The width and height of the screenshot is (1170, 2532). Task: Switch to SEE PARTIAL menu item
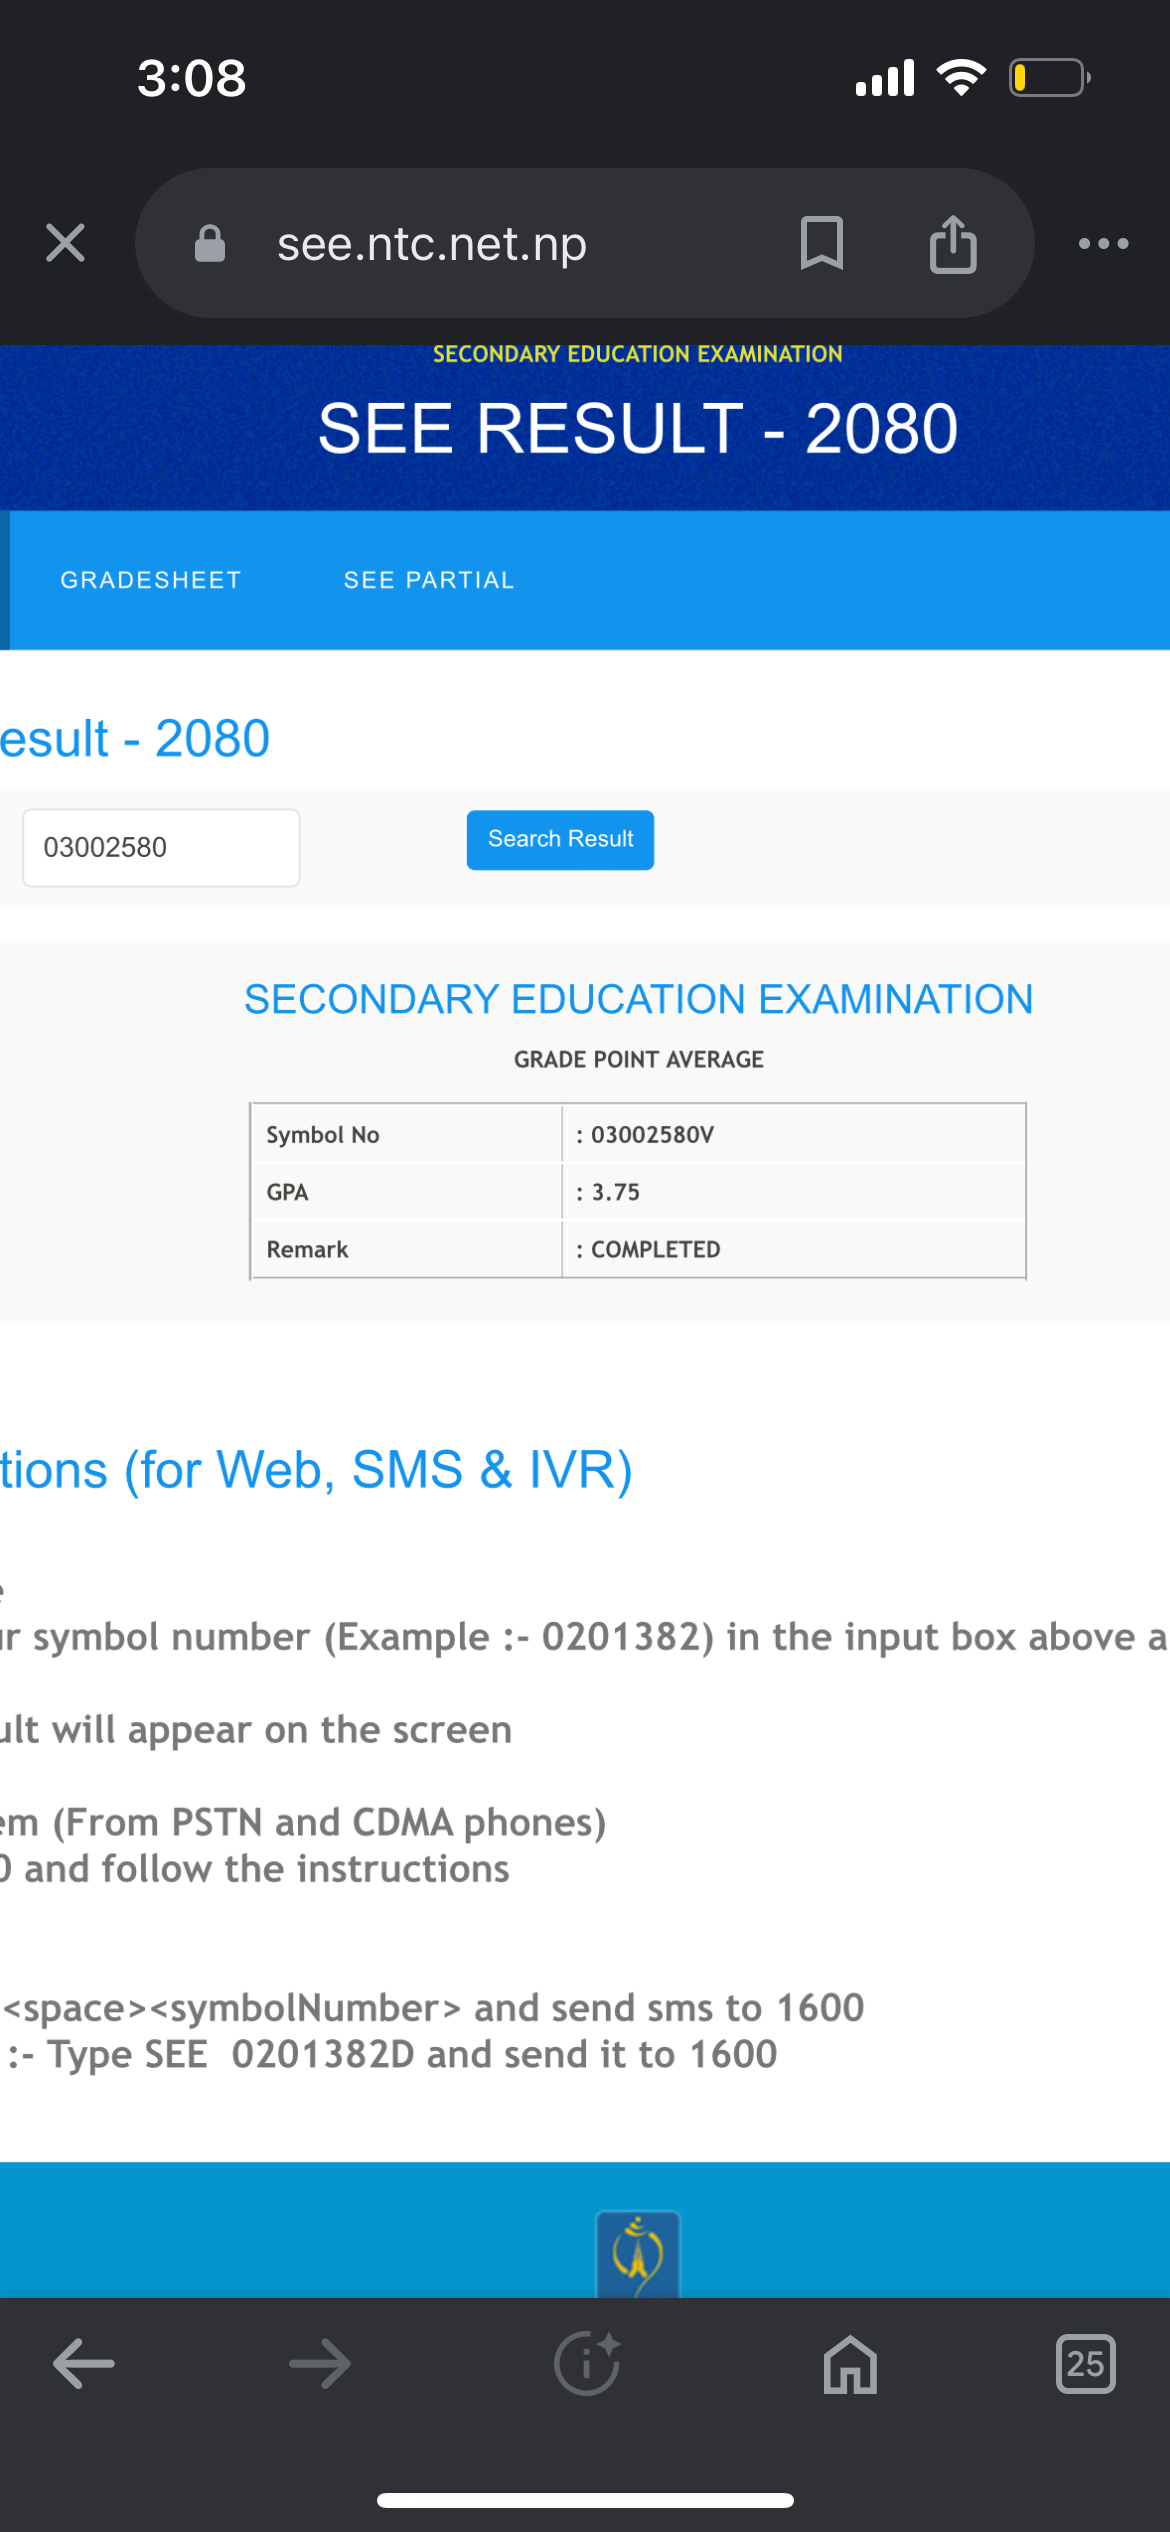(429, 580)
